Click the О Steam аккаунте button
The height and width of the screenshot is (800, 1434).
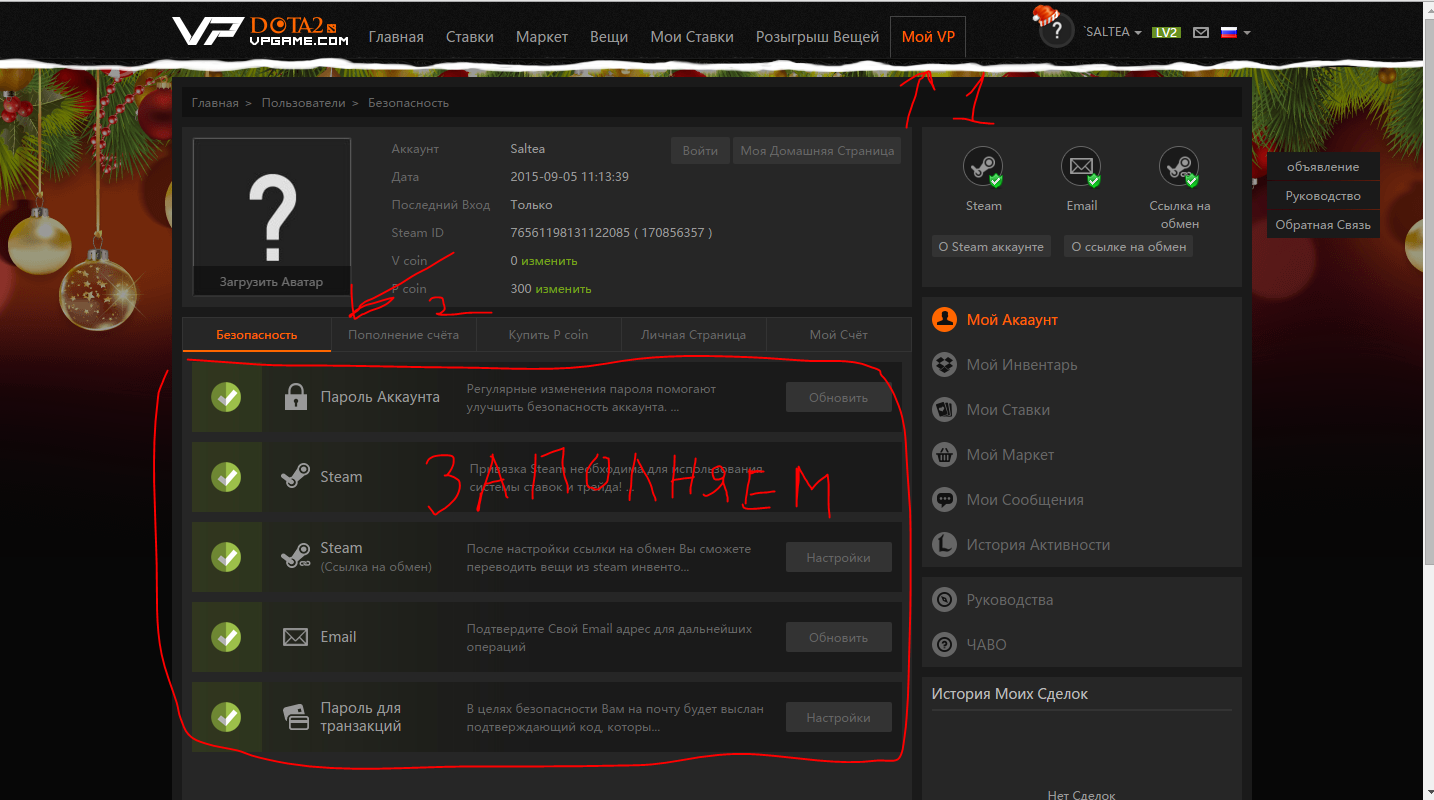click(991, 247)
